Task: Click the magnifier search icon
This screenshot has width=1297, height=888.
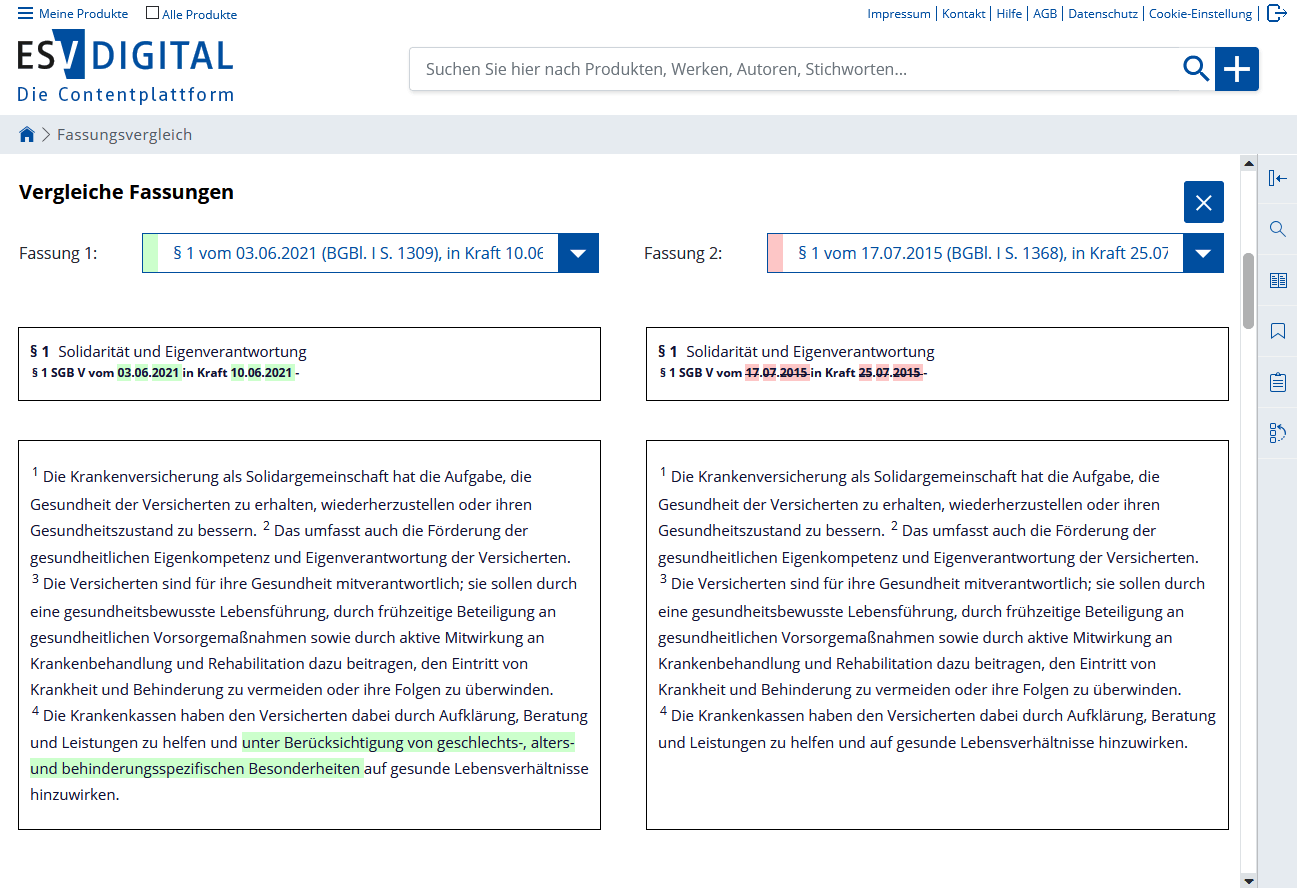Action: tap(1196, 69)
